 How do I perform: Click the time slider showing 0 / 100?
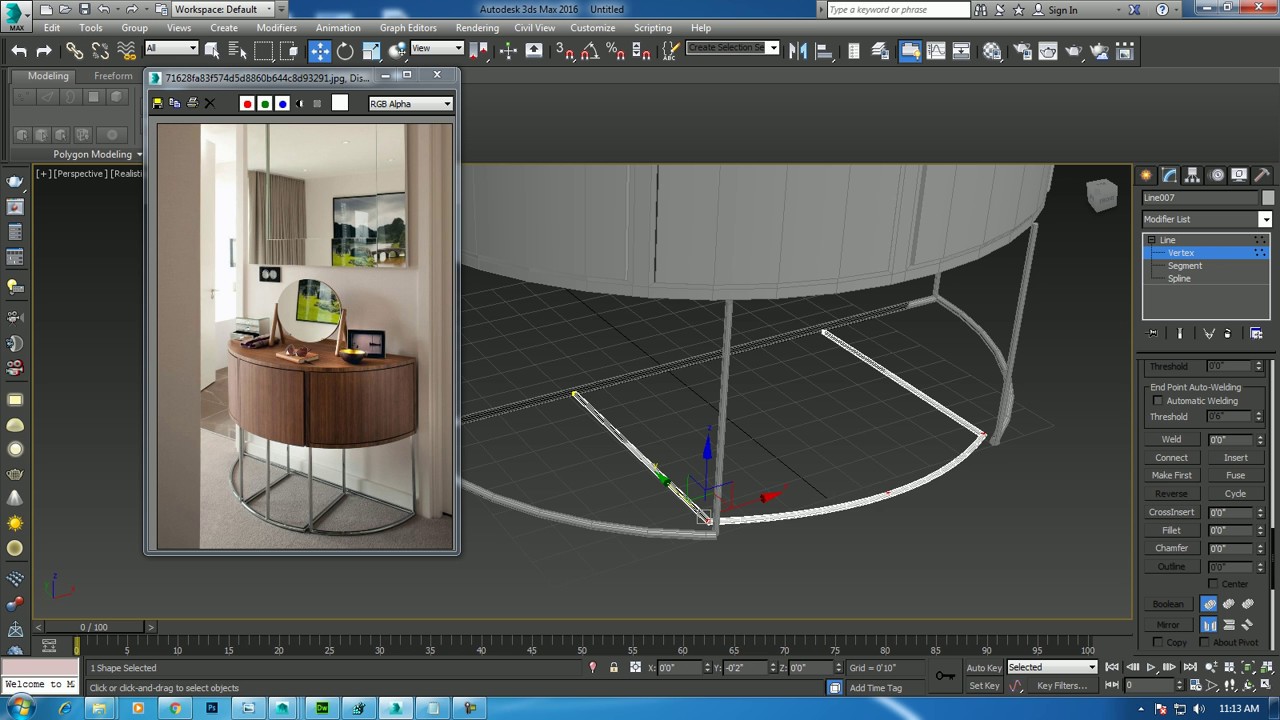(x=93, y=627)
